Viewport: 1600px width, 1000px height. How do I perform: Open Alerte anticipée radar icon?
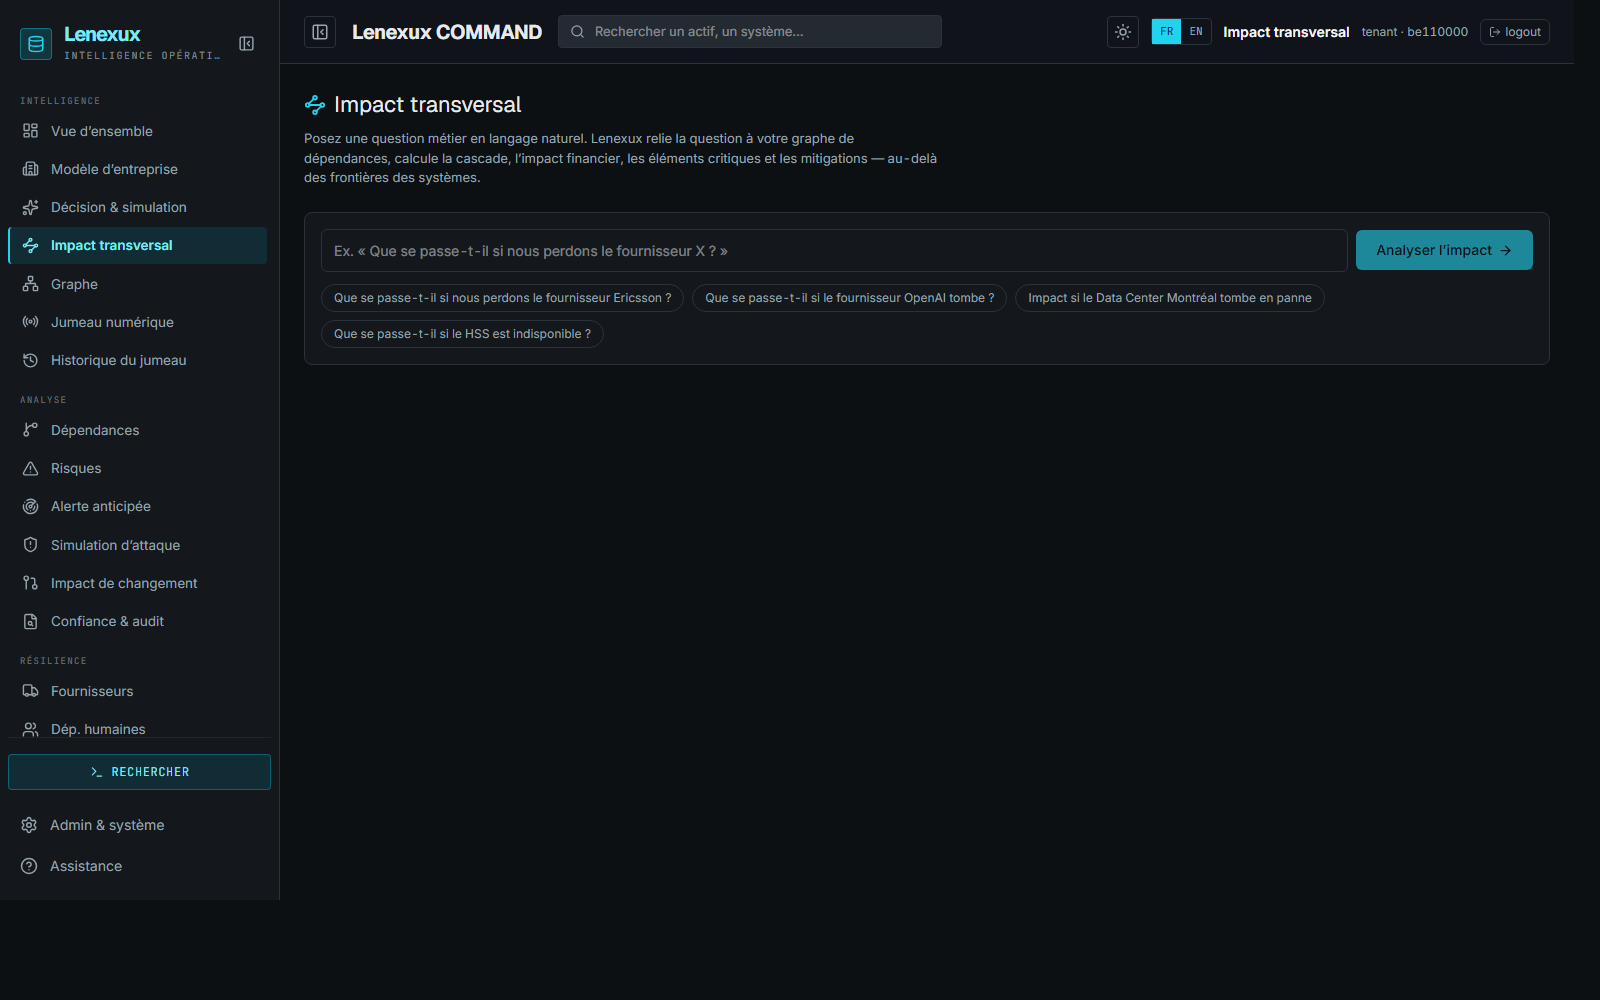(31, 506)
